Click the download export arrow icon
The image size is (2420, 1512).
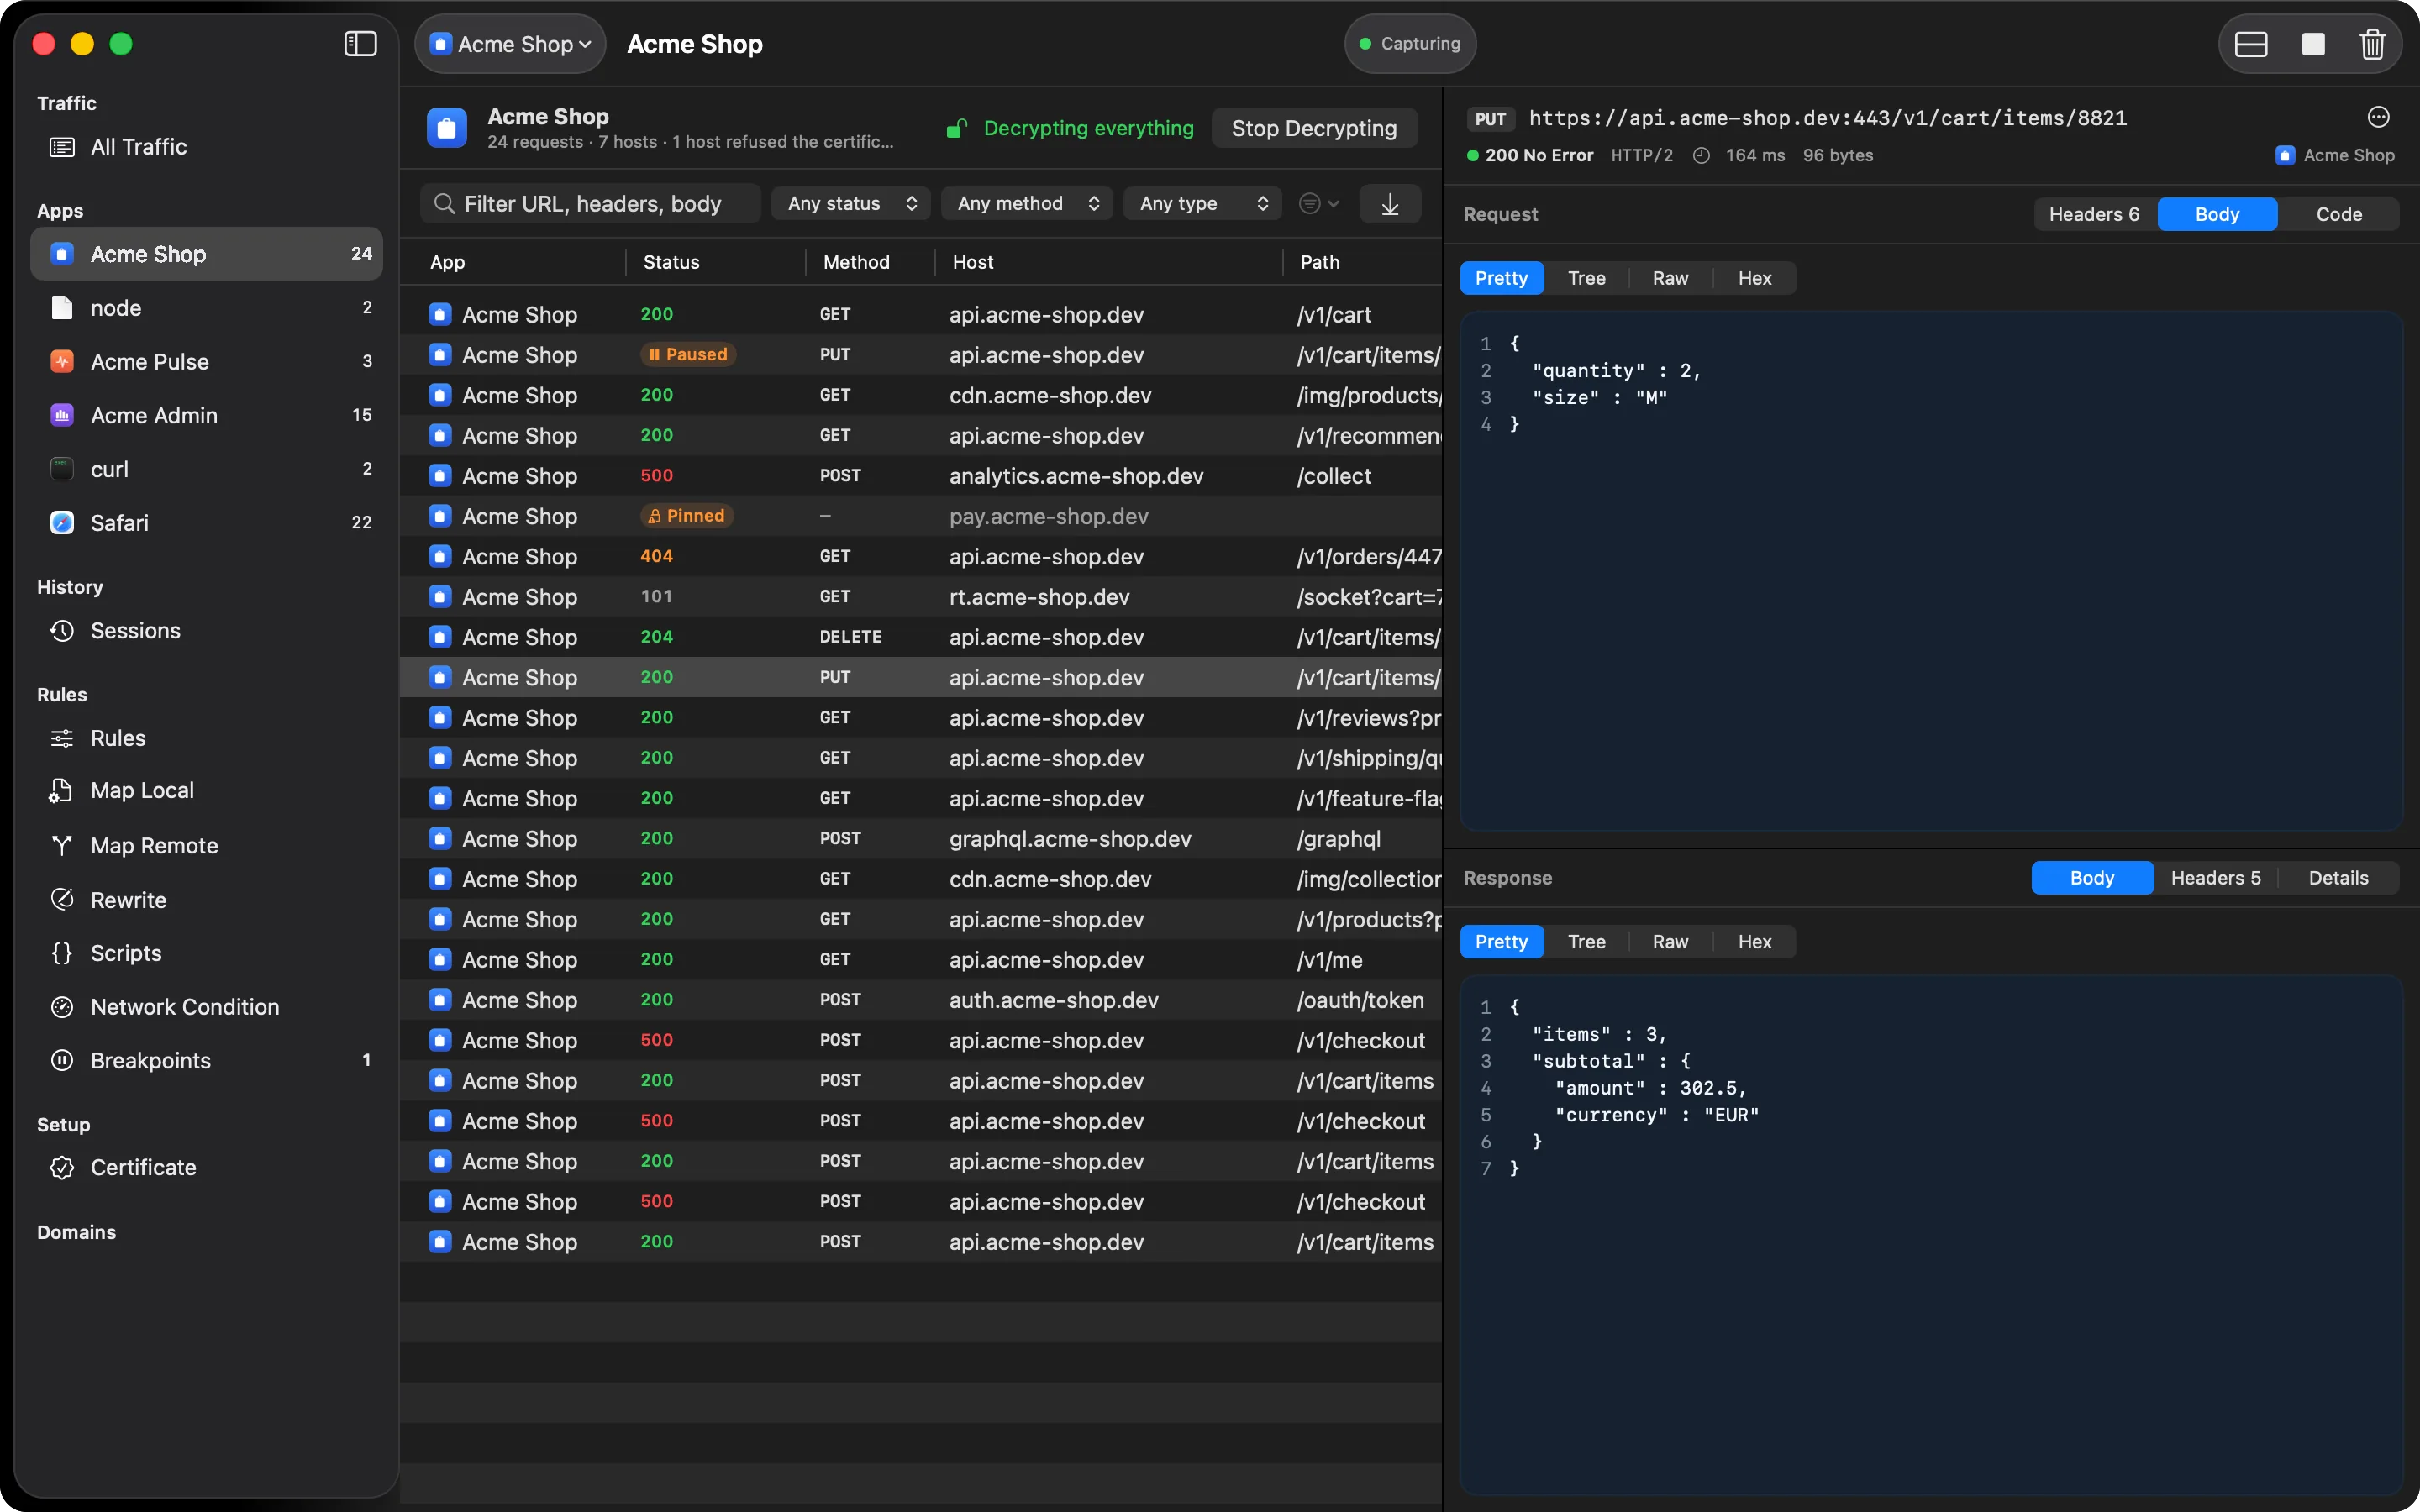(1390, 204)
